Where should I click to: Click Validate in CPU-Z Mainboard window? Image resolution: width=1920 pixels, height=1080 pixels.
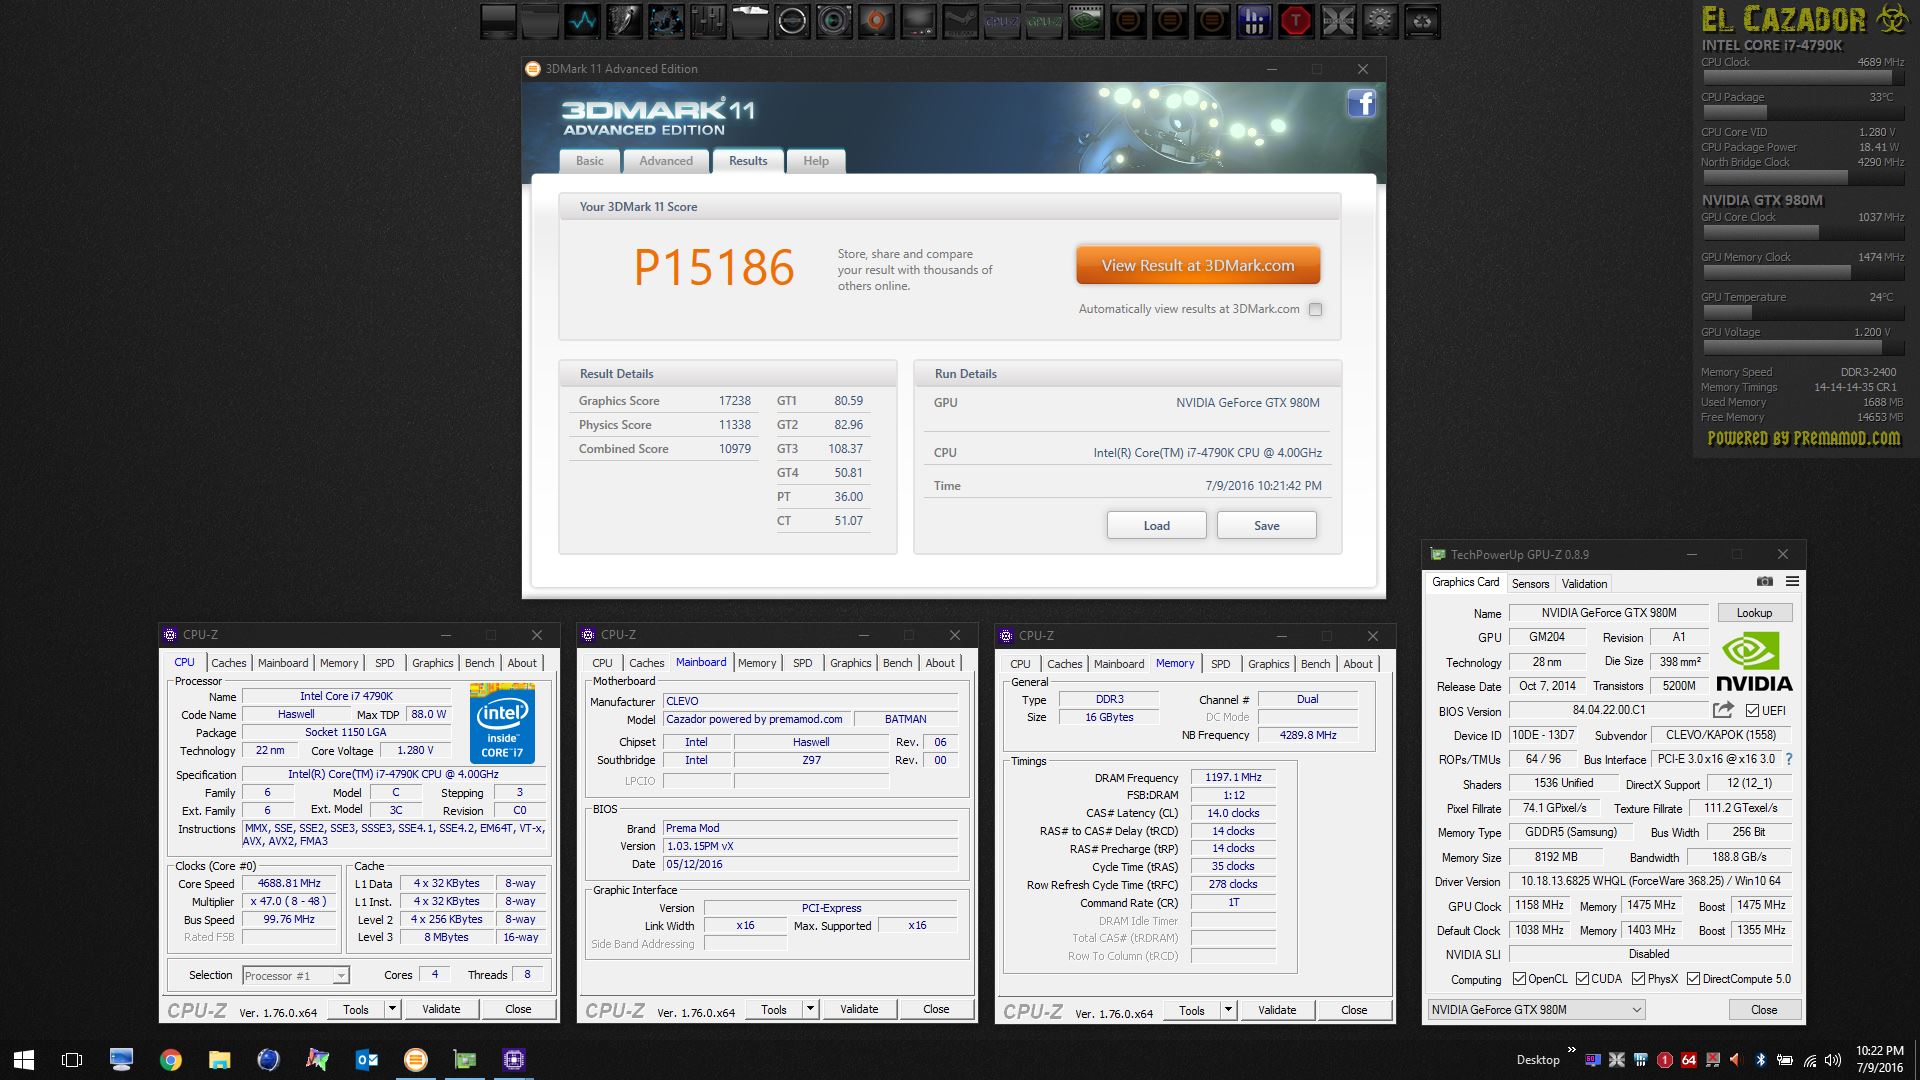(859, 1009)
